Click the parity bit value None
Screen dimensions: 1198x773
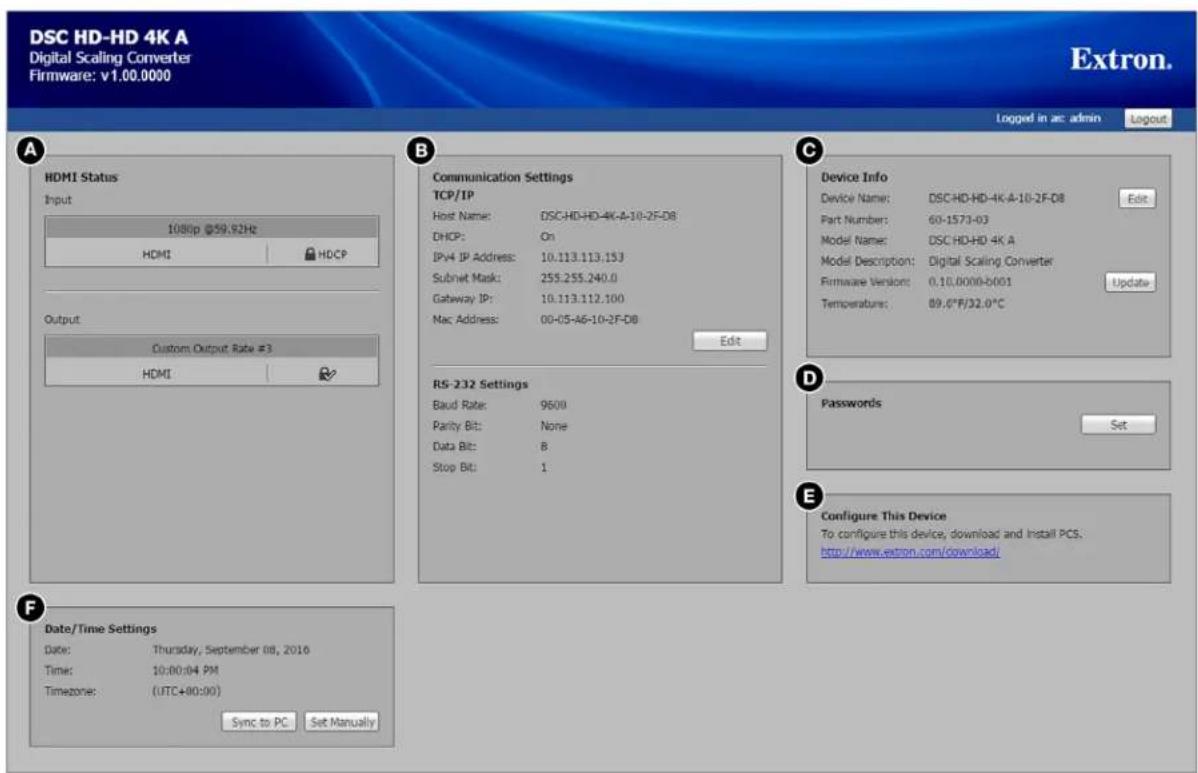(x=554, y=425)
